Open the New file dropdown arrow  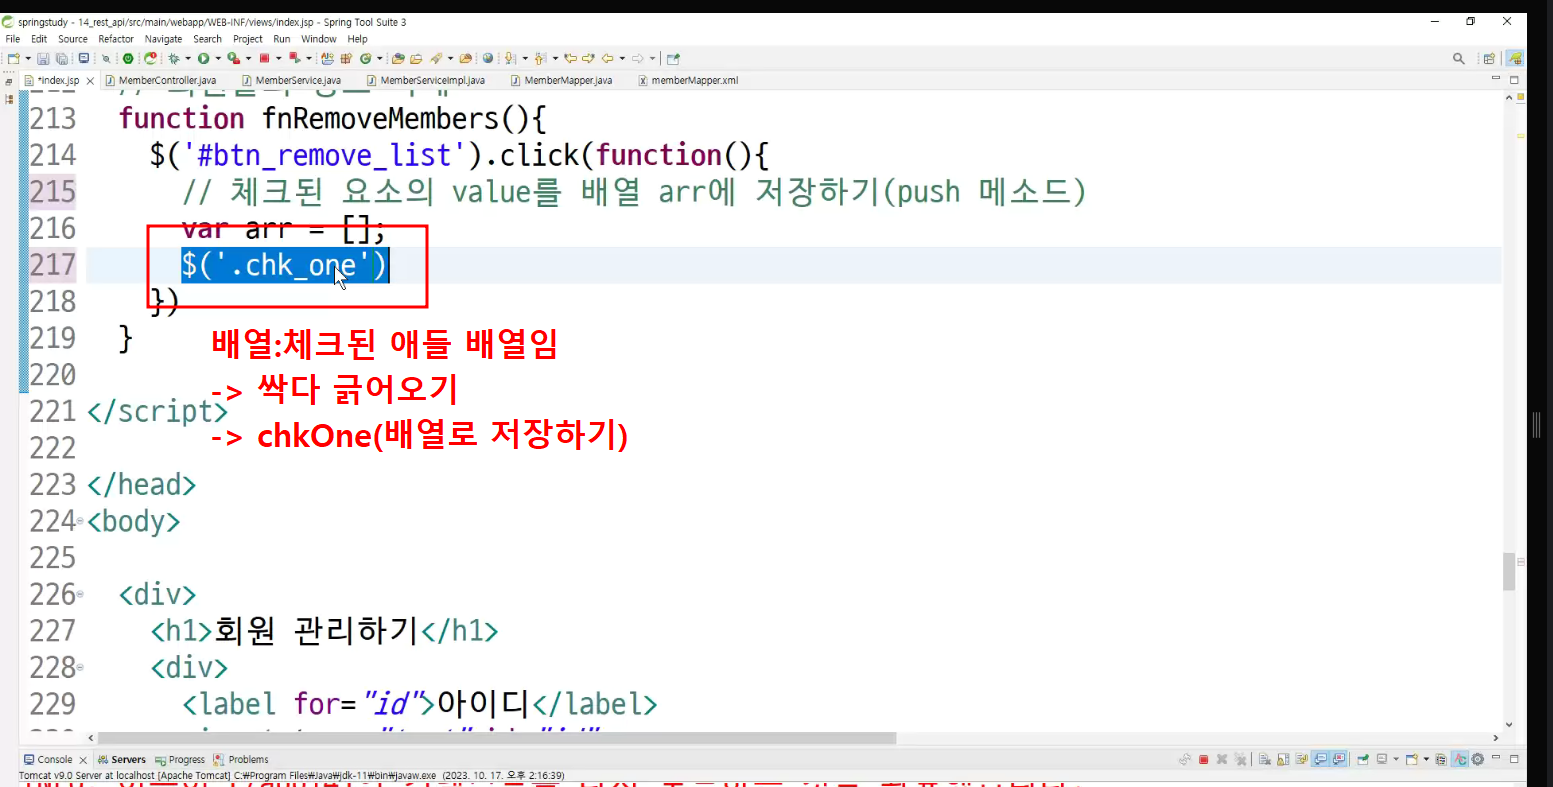(x=27, y=59)
